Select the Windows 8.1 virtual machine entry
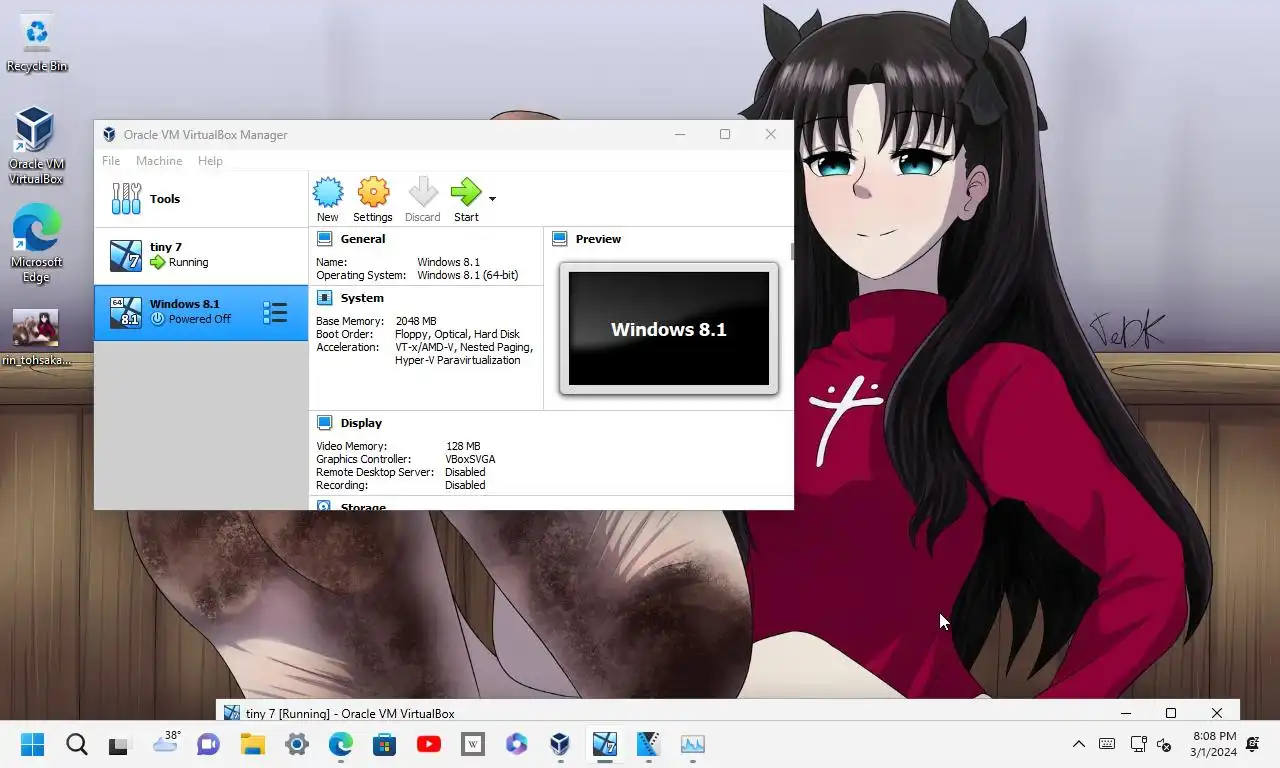 click(x=201, y=312)
